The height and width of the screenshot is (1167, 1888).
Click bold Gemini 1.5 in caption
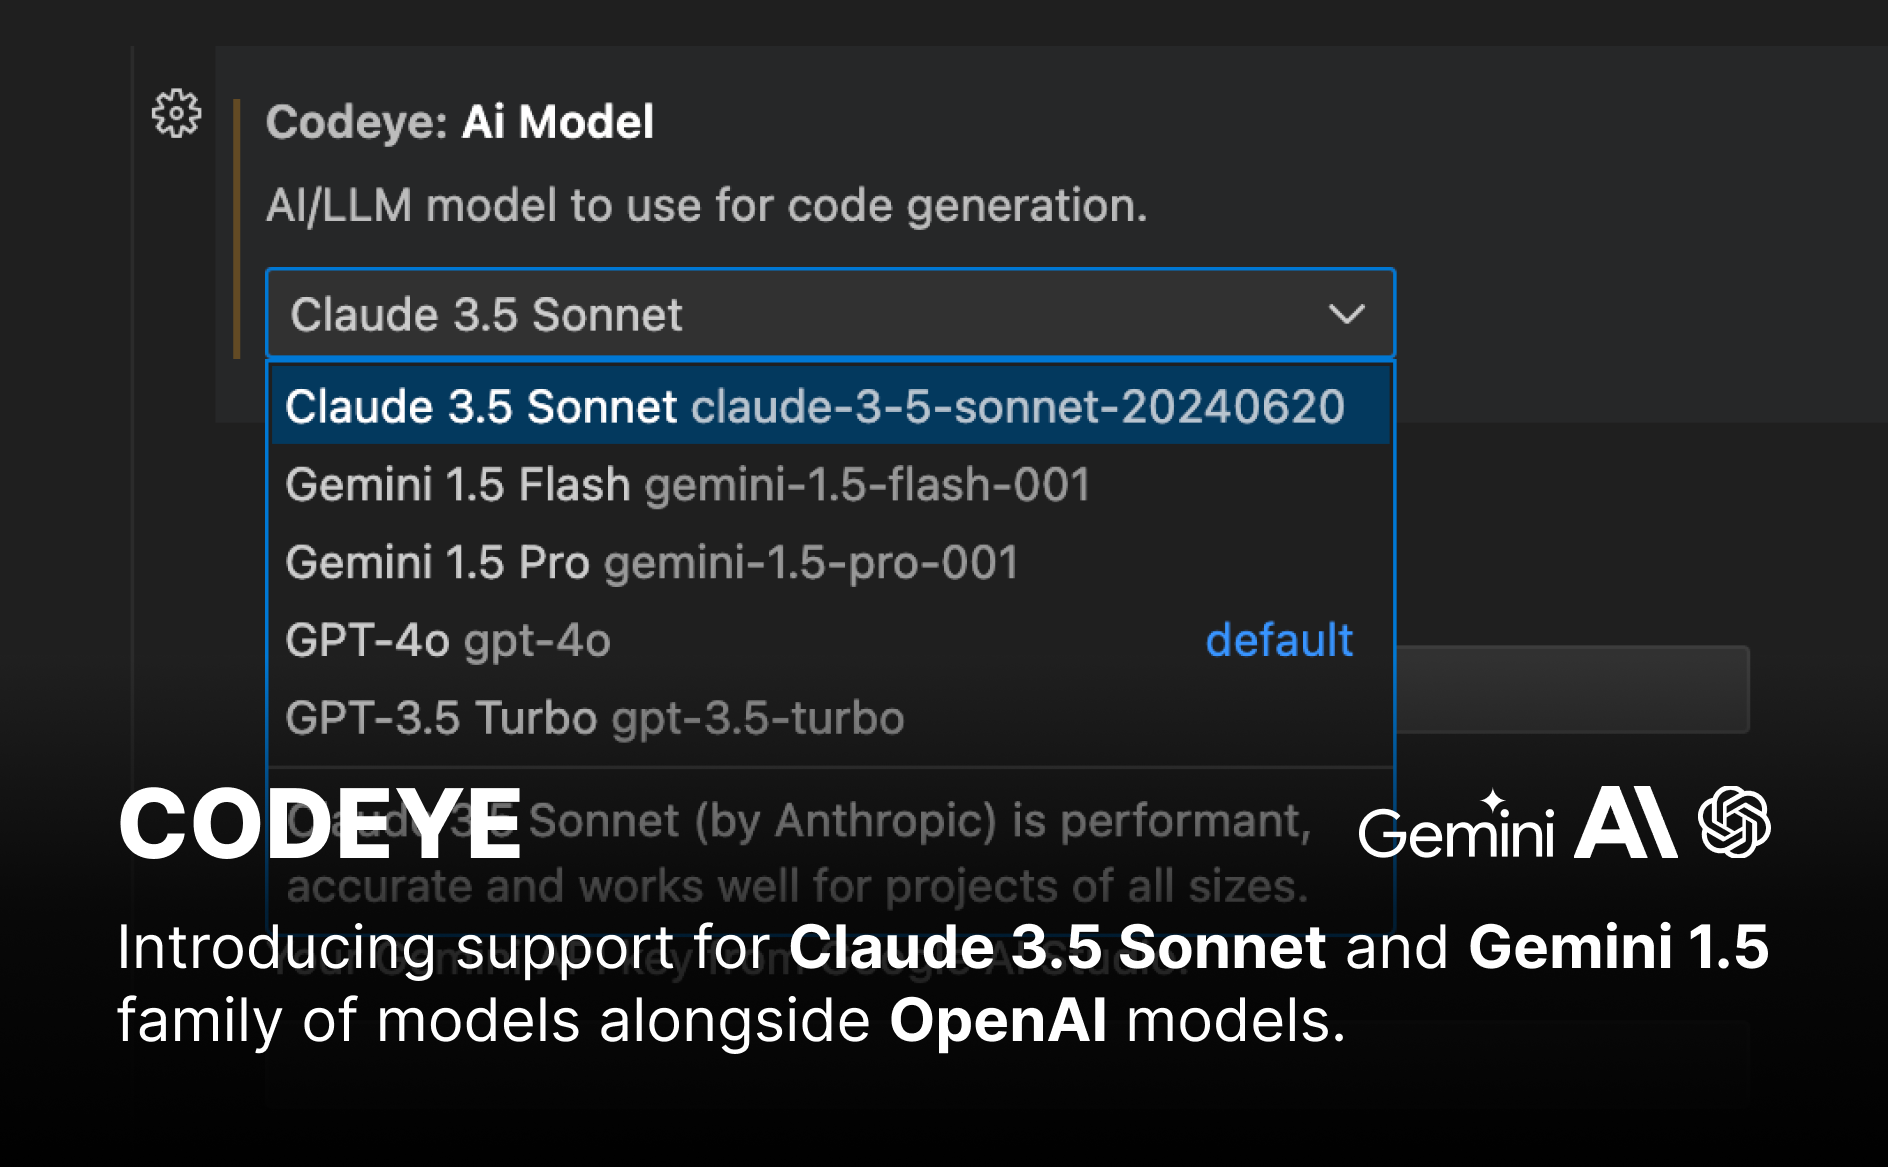point(1618,947)
